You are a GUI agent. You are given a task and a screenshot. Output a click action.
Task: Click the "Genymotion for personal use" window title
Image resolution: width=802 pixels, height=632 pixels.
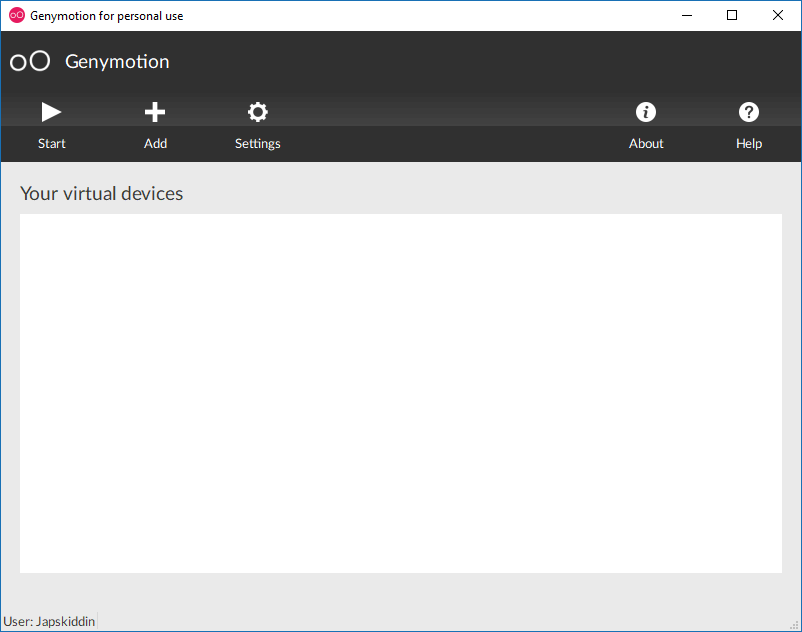pyautogui.click(x=106, y=16)
